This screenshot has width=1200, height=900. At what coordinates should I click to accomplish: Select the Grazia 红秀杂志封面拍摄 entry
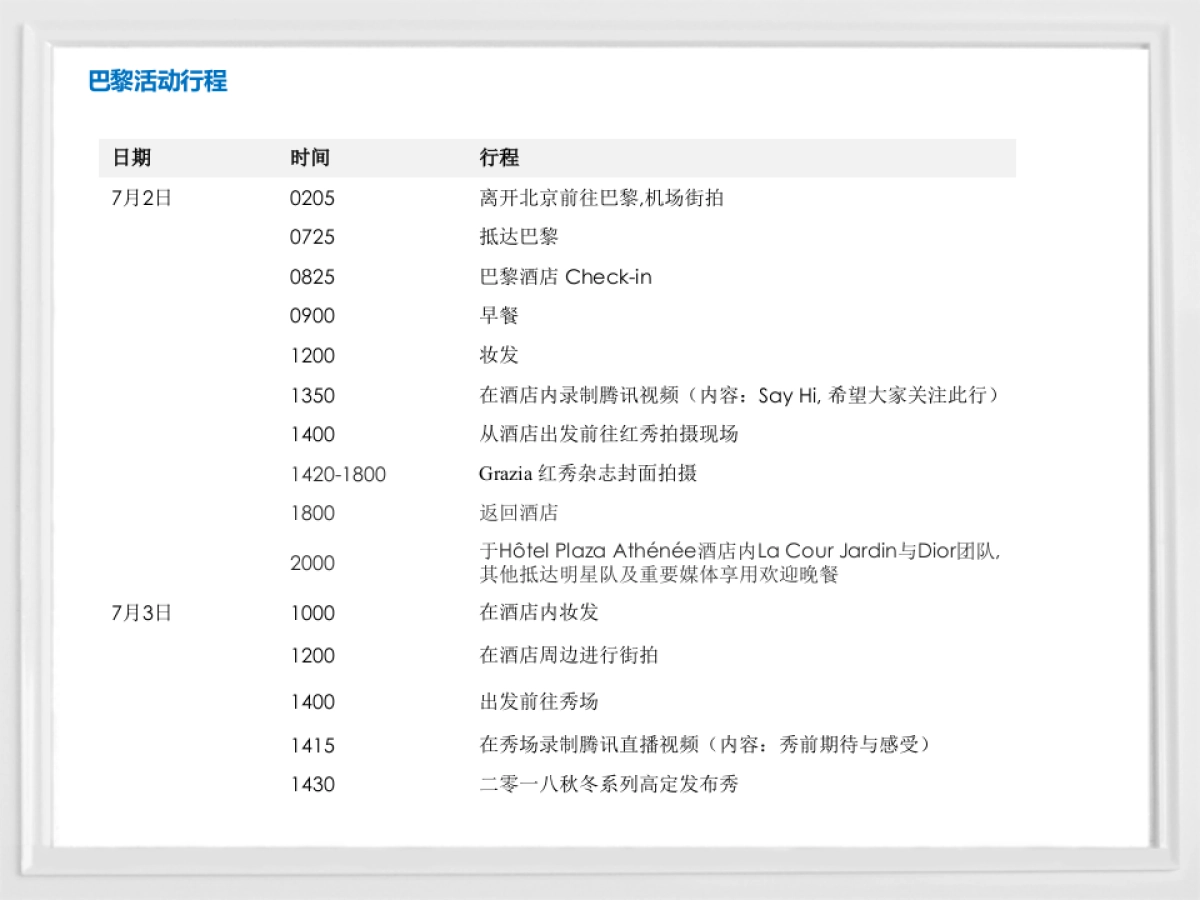[588, 474]
